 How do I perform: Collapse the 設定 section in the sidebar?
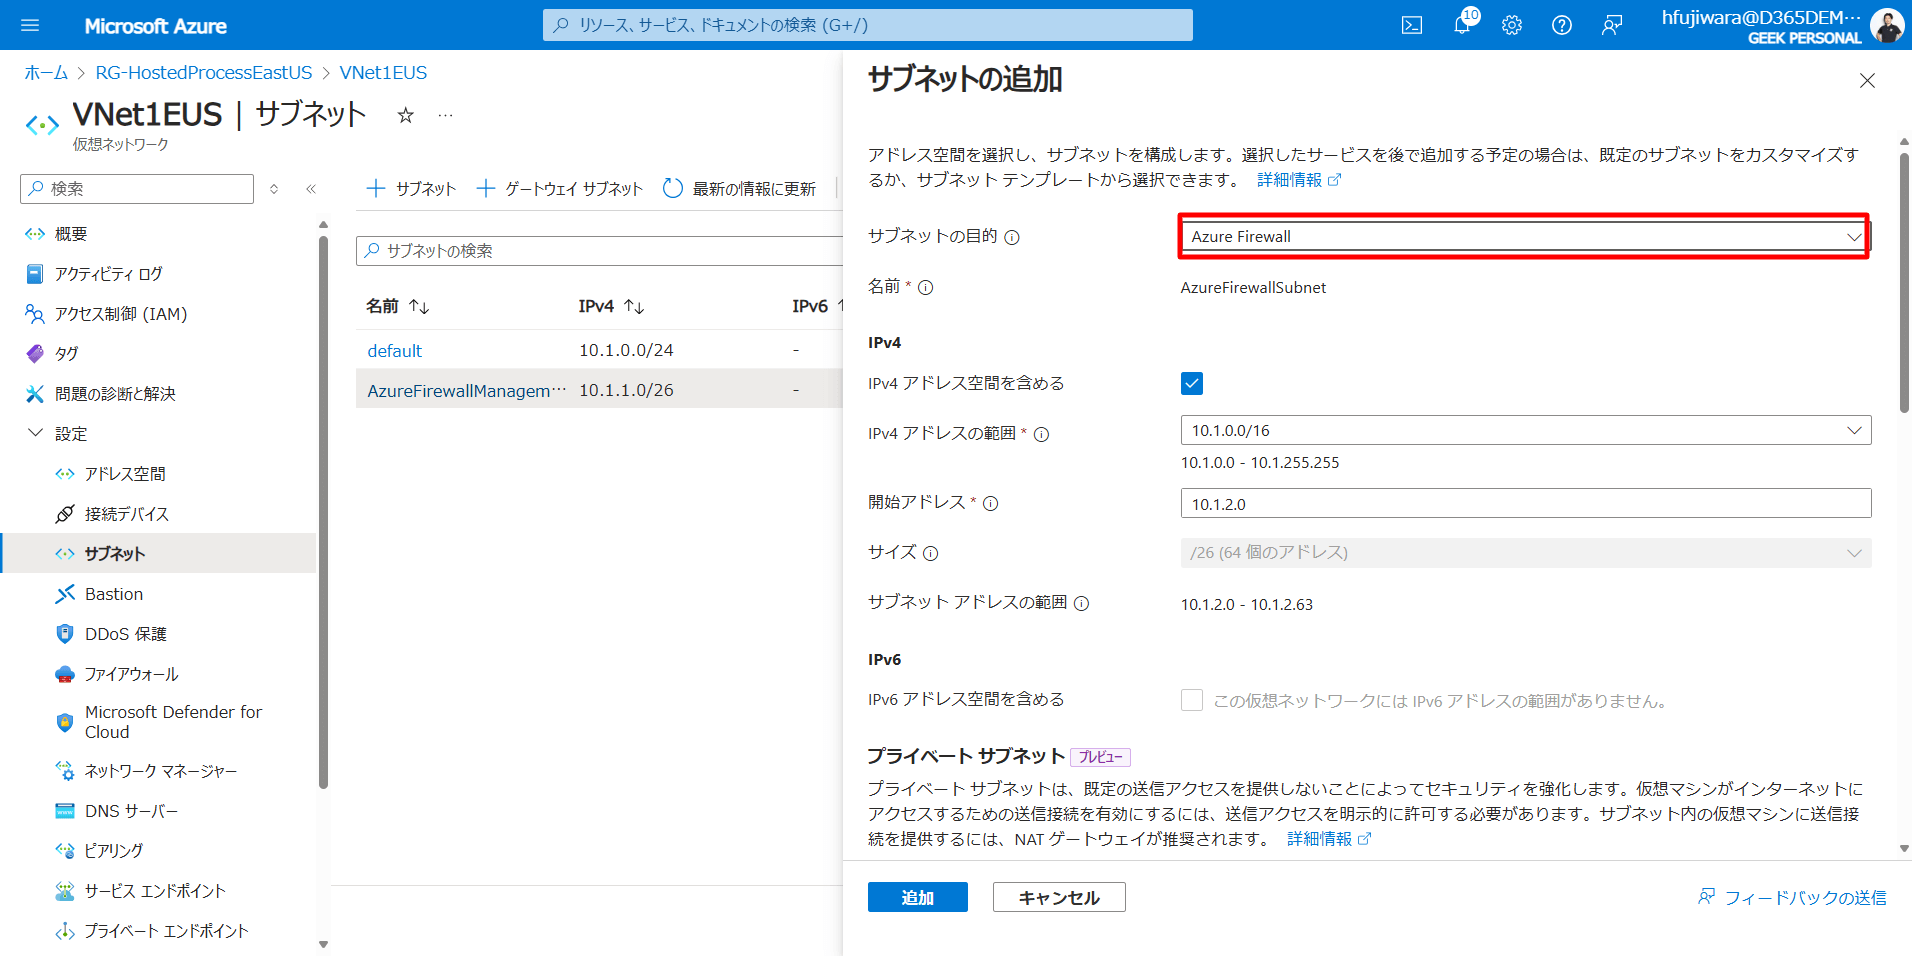click(x=36, y=433)
